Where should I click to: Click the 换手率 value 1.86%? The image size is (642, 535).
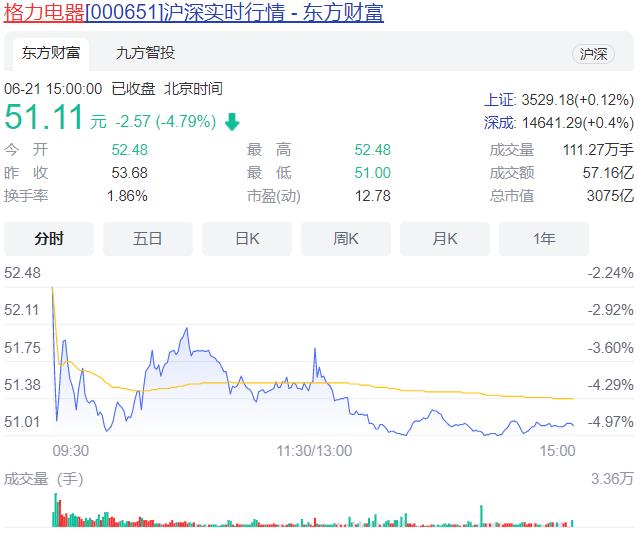(x=127, y=196)
